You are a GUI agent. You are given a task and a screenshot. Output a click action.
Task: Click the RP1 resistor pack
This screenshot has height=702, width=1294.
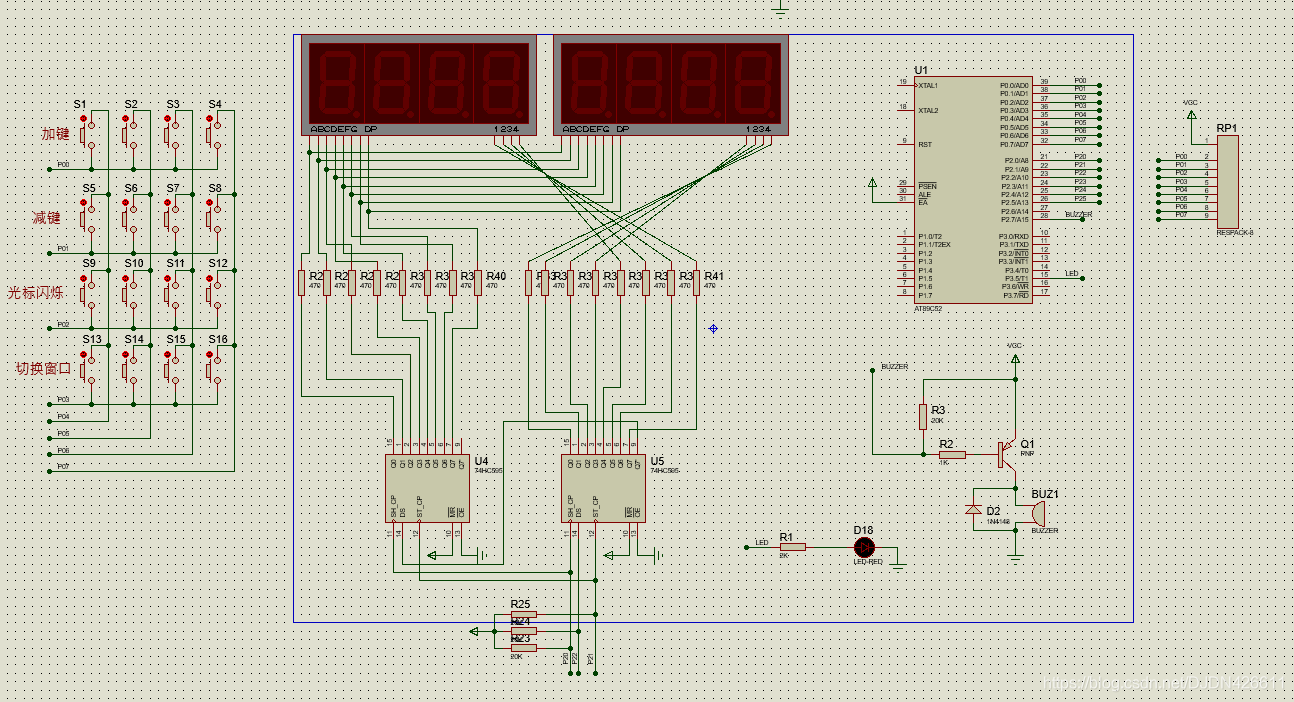point(1227,182)
